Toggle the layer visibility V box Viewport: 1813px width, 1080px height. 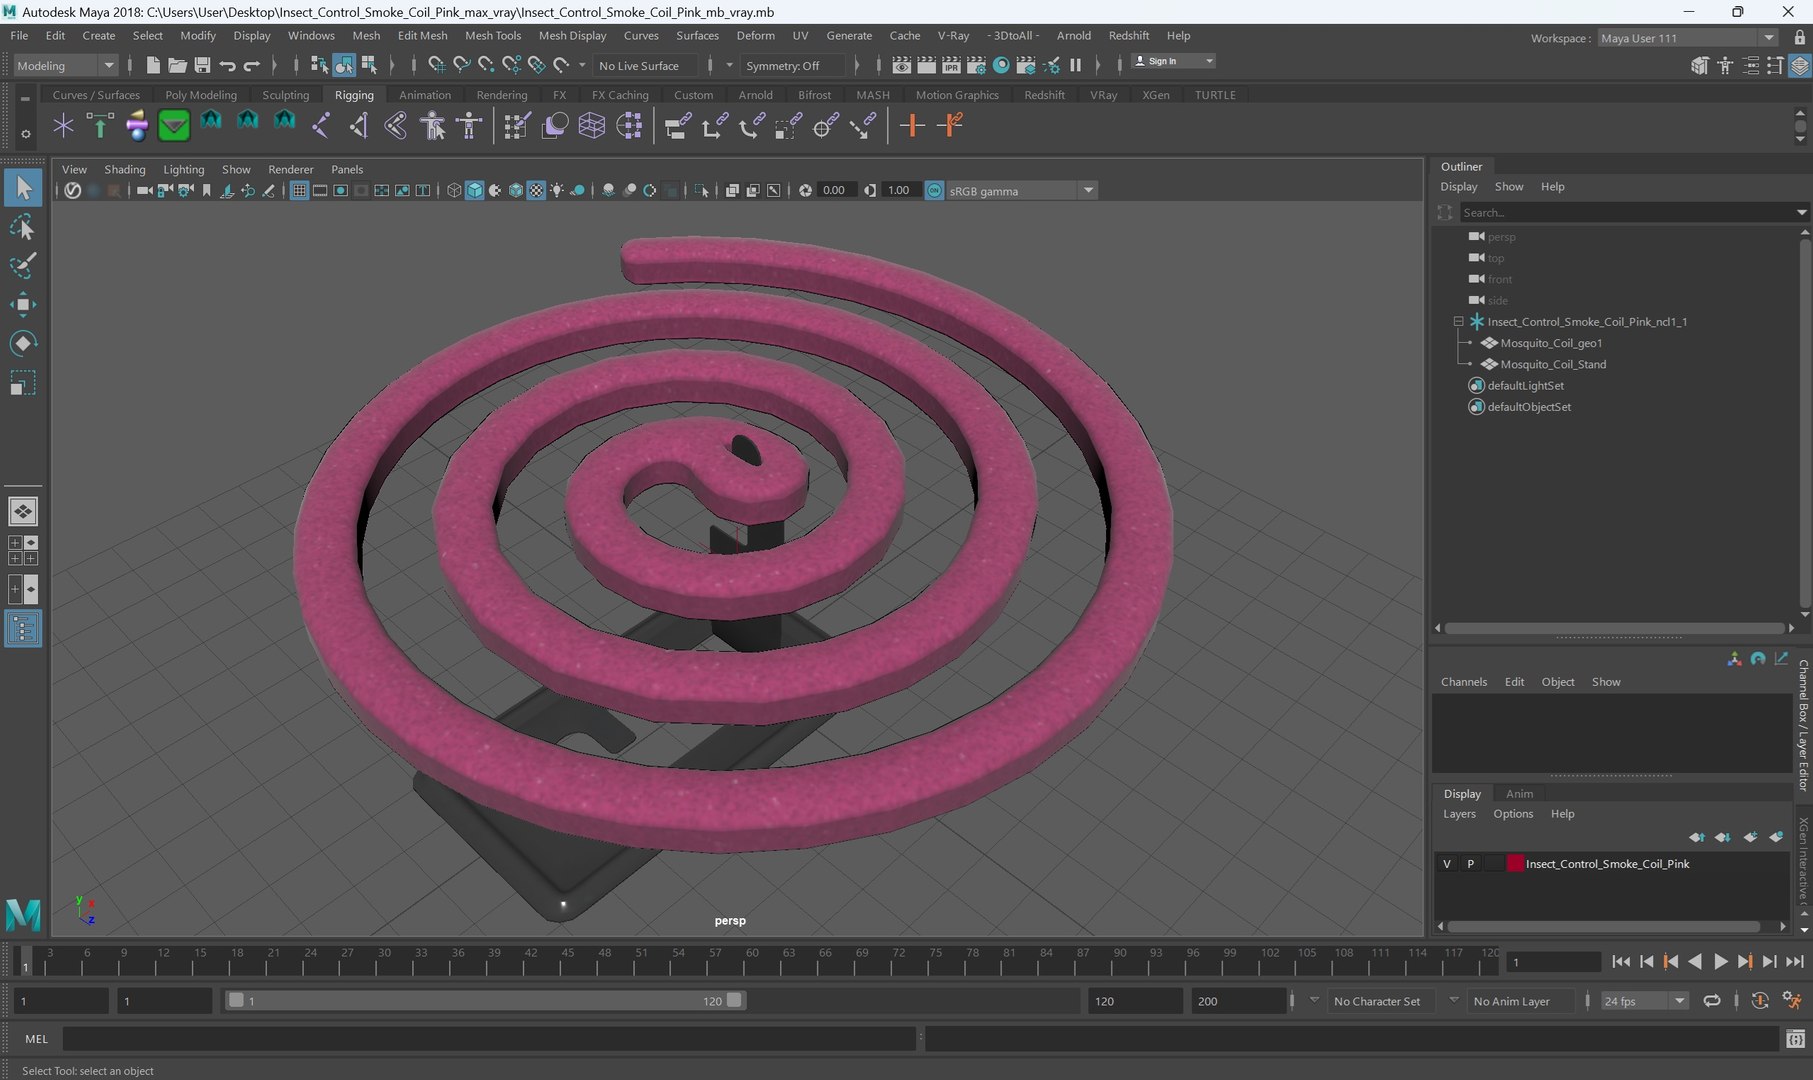click(1447, 864)
